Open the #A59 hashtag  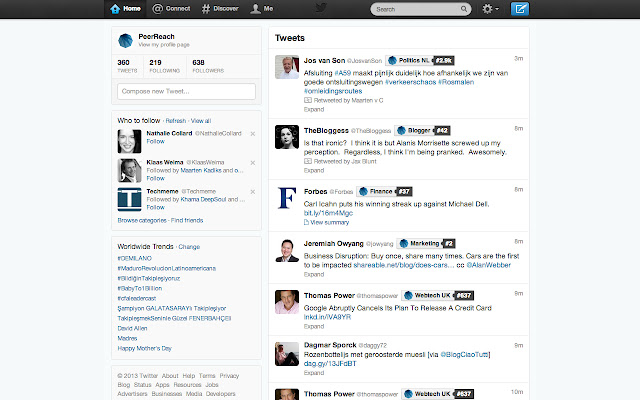click(x=342, y=73)
